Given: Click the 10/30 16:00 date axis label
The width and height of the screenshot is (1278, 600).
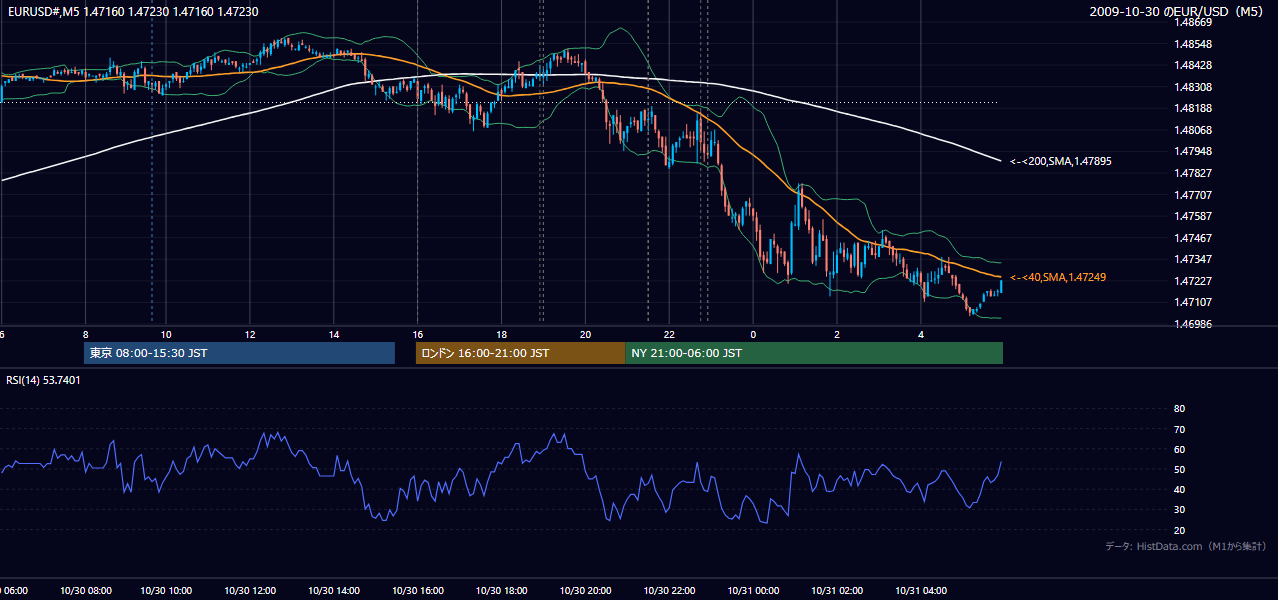Looking at the screenshot, I should coord(418,590).
